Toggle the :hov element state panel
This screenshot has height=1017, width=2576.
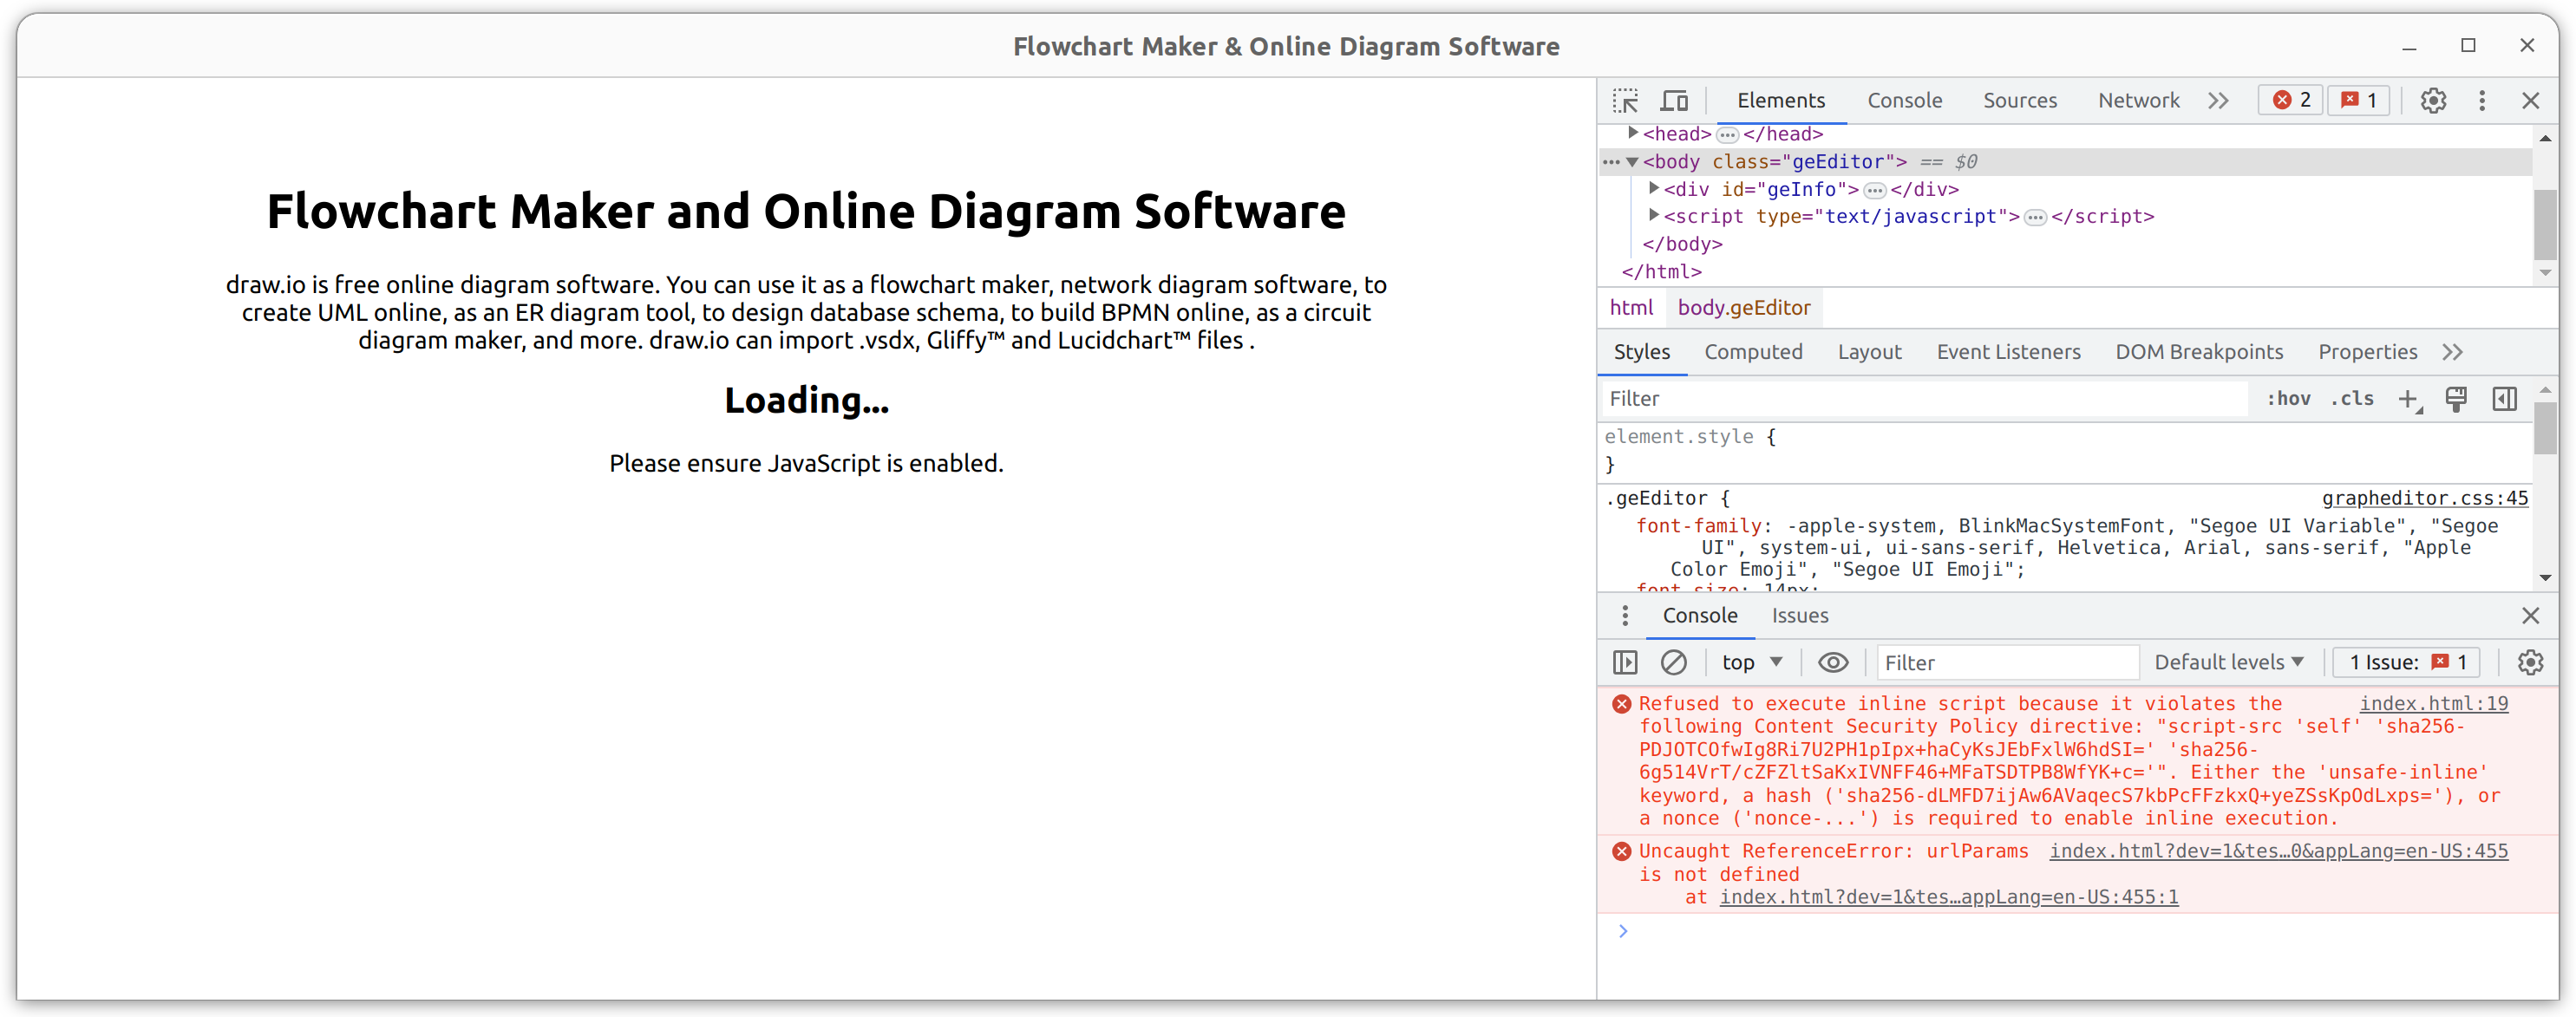pos(2288,399)
